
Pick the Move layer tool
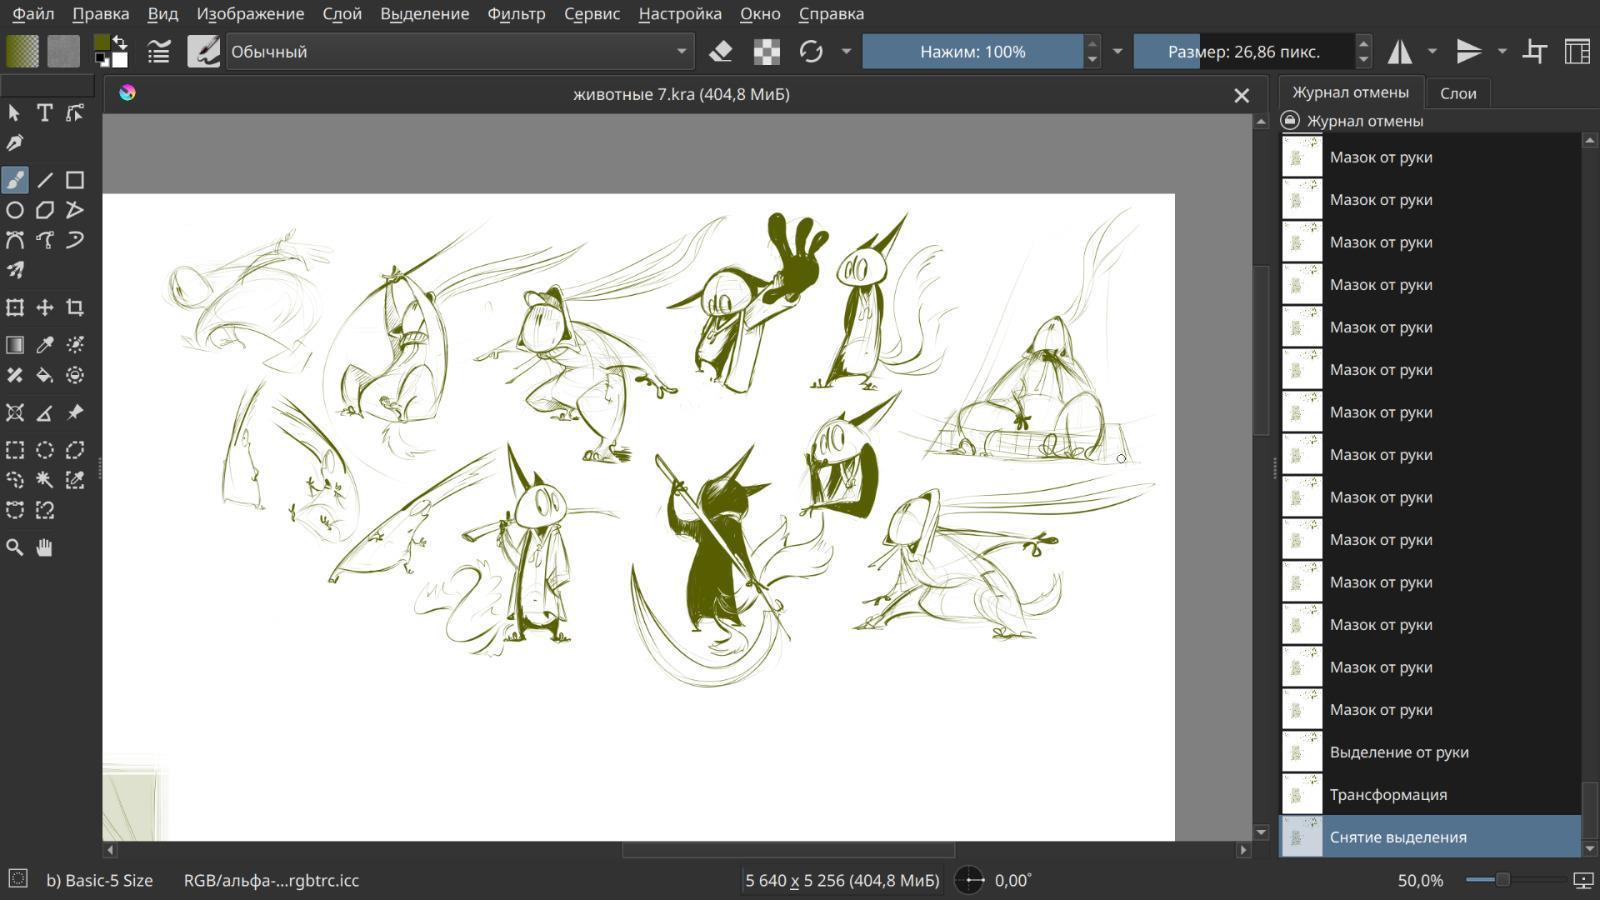click(x=45, y=308)
